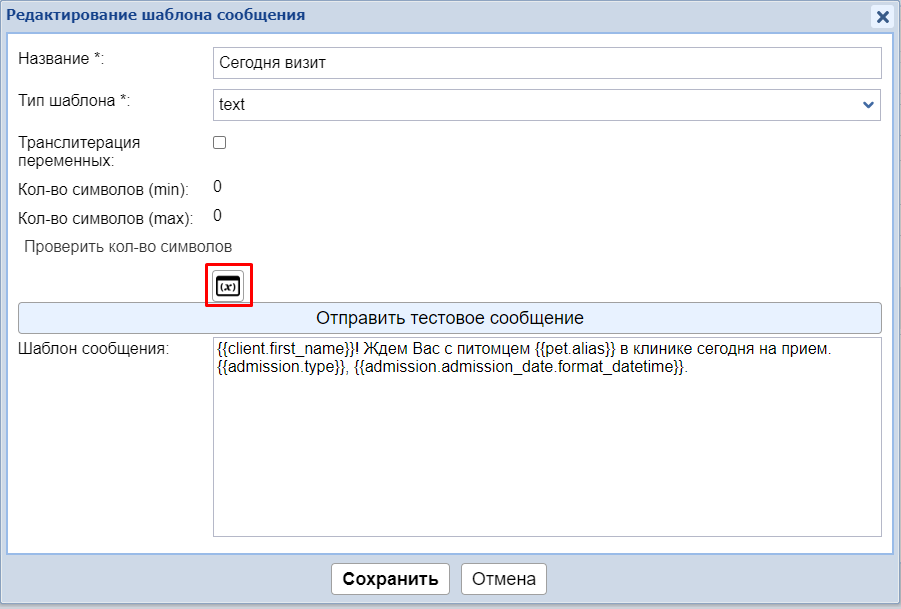The width and height of the screenshot is (901, 609).
Task: Place cursor on {{admission.type}} variable
Action: coord(280,367)
